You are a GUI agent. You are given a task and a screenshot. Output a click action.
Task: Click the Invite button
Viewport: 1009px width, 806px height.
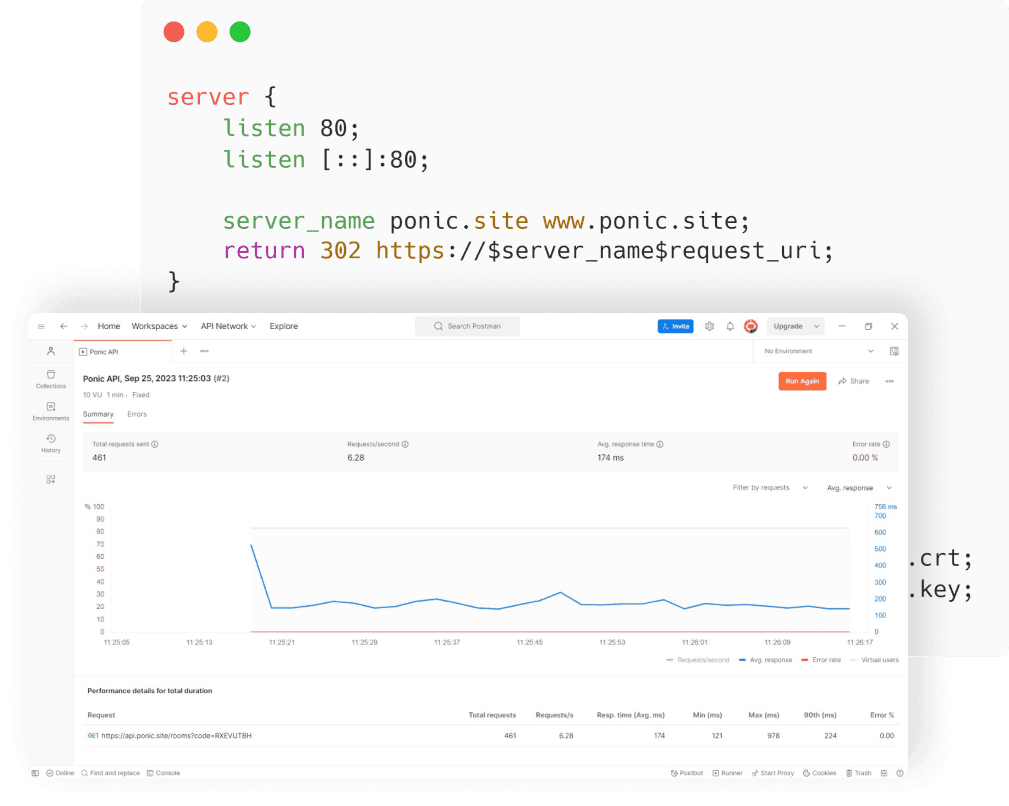click(x=676, y=326)
